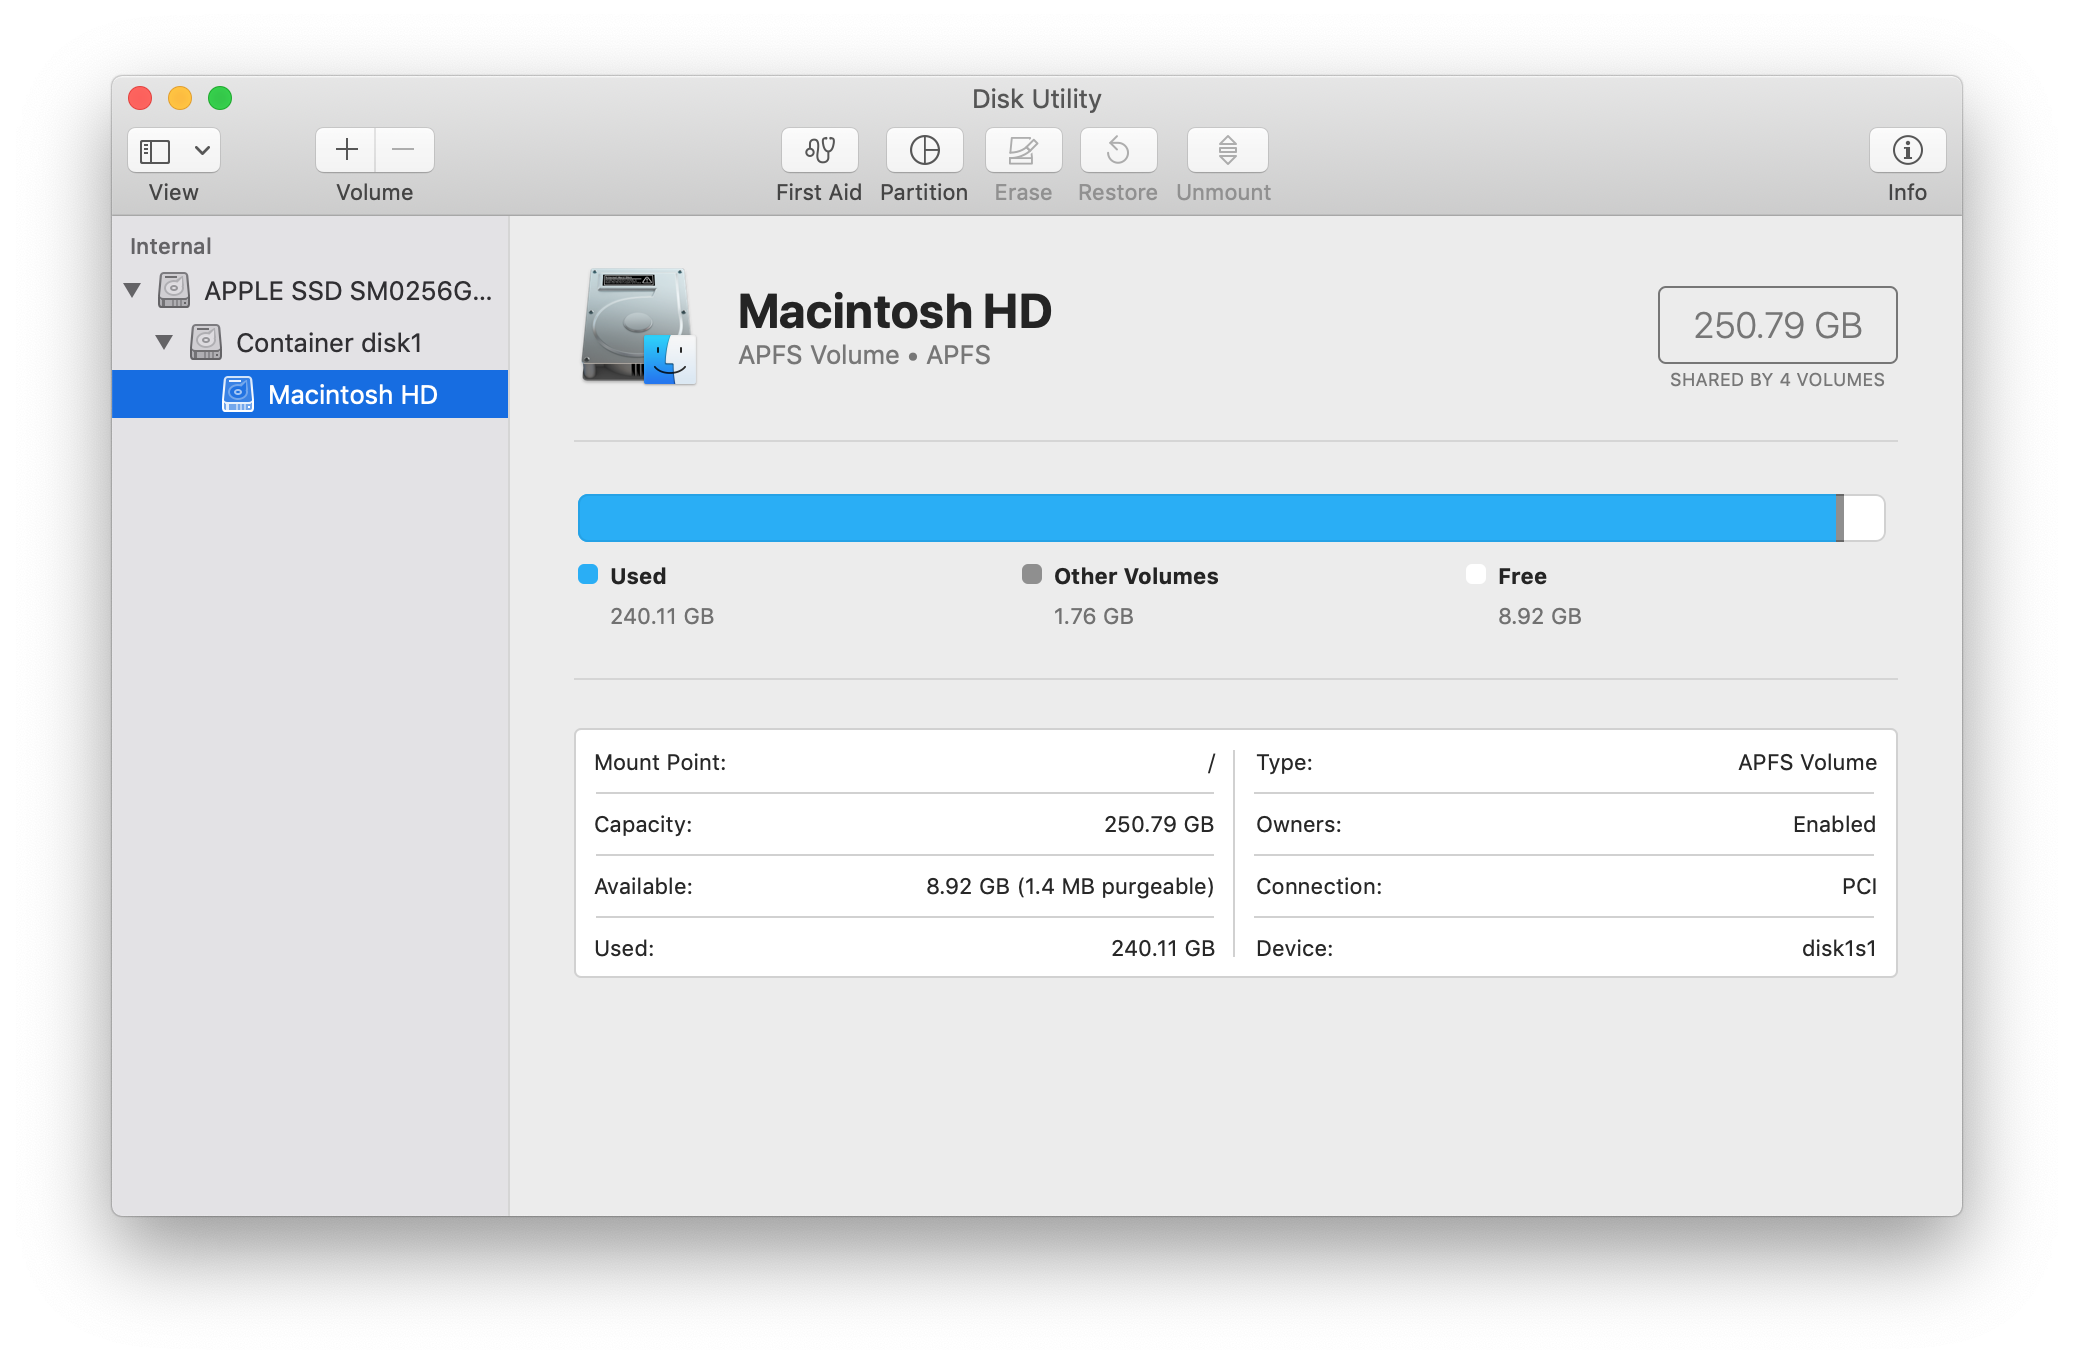Select the Internal section header
Image resolution: width=2074 pixels, height=1364 pixels.
pos(172,245)
